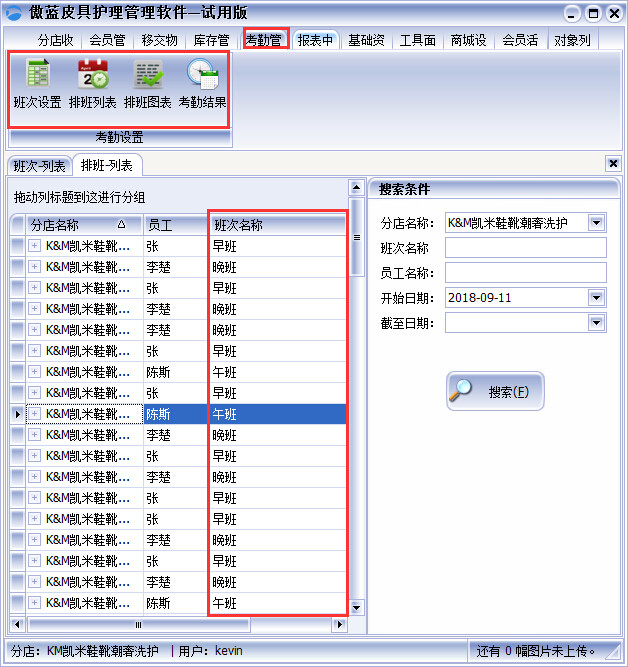Open 排班列表 schedule list icon
This screenshot has width=628, height=667.
click(x=93, y=84)
